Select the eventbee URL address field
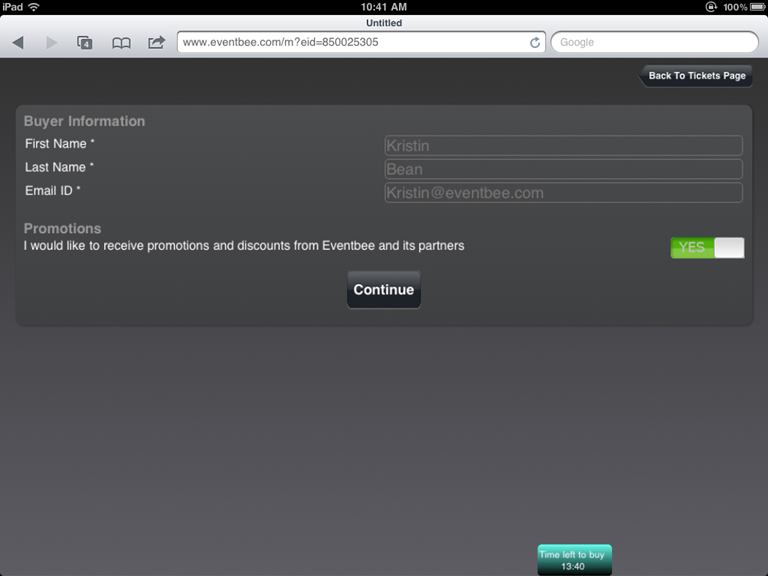Viewport: 768px width, 576px height. (x=350, y=43)
